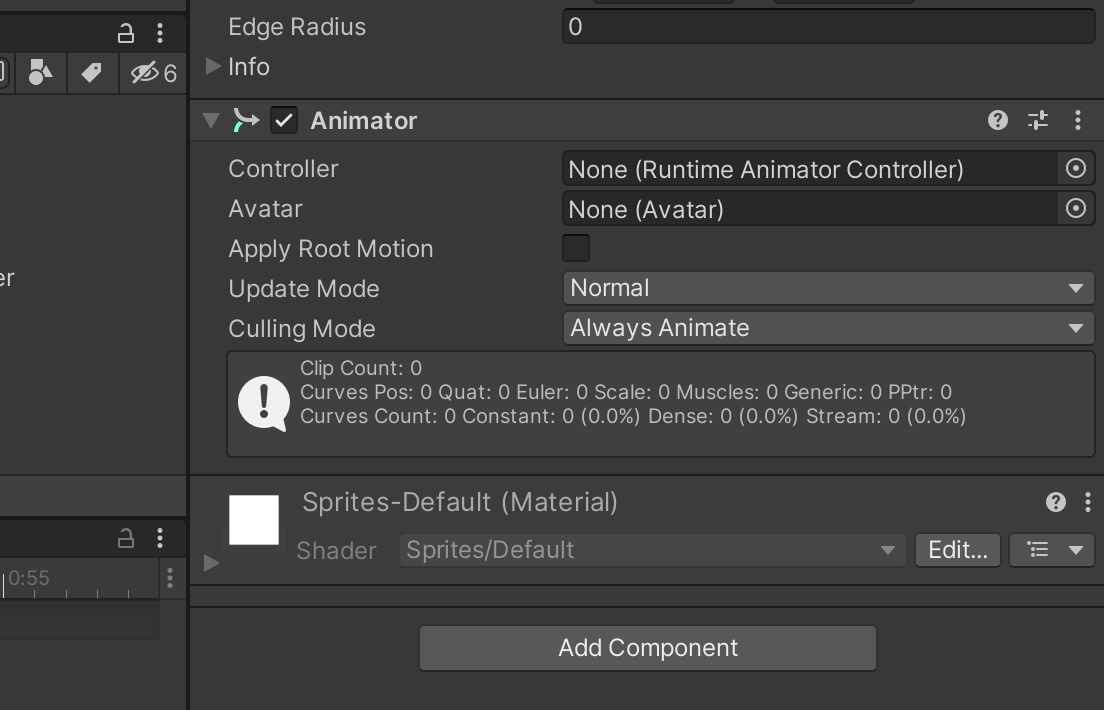Open Sprites-Default material help icon
This screenshot has width=1104, height=710.
point(1055,502)
